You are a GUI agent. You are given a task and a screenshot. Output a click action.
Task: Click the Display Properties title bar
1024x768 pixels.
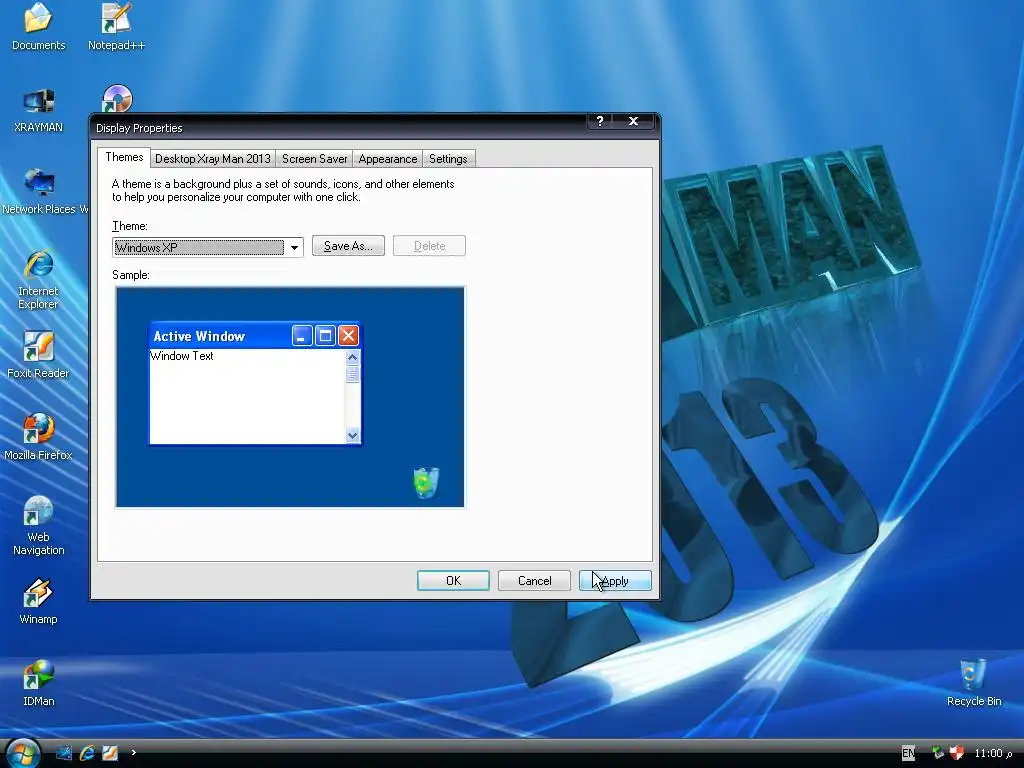[340, 127]
